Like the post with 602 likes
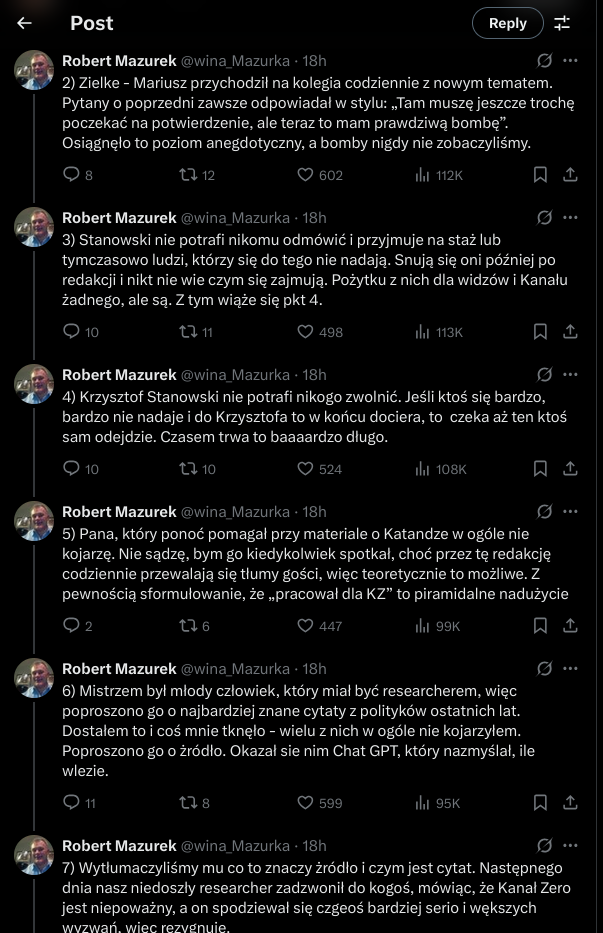This screenshot has height=933, width=603. (x=306, y=175)
